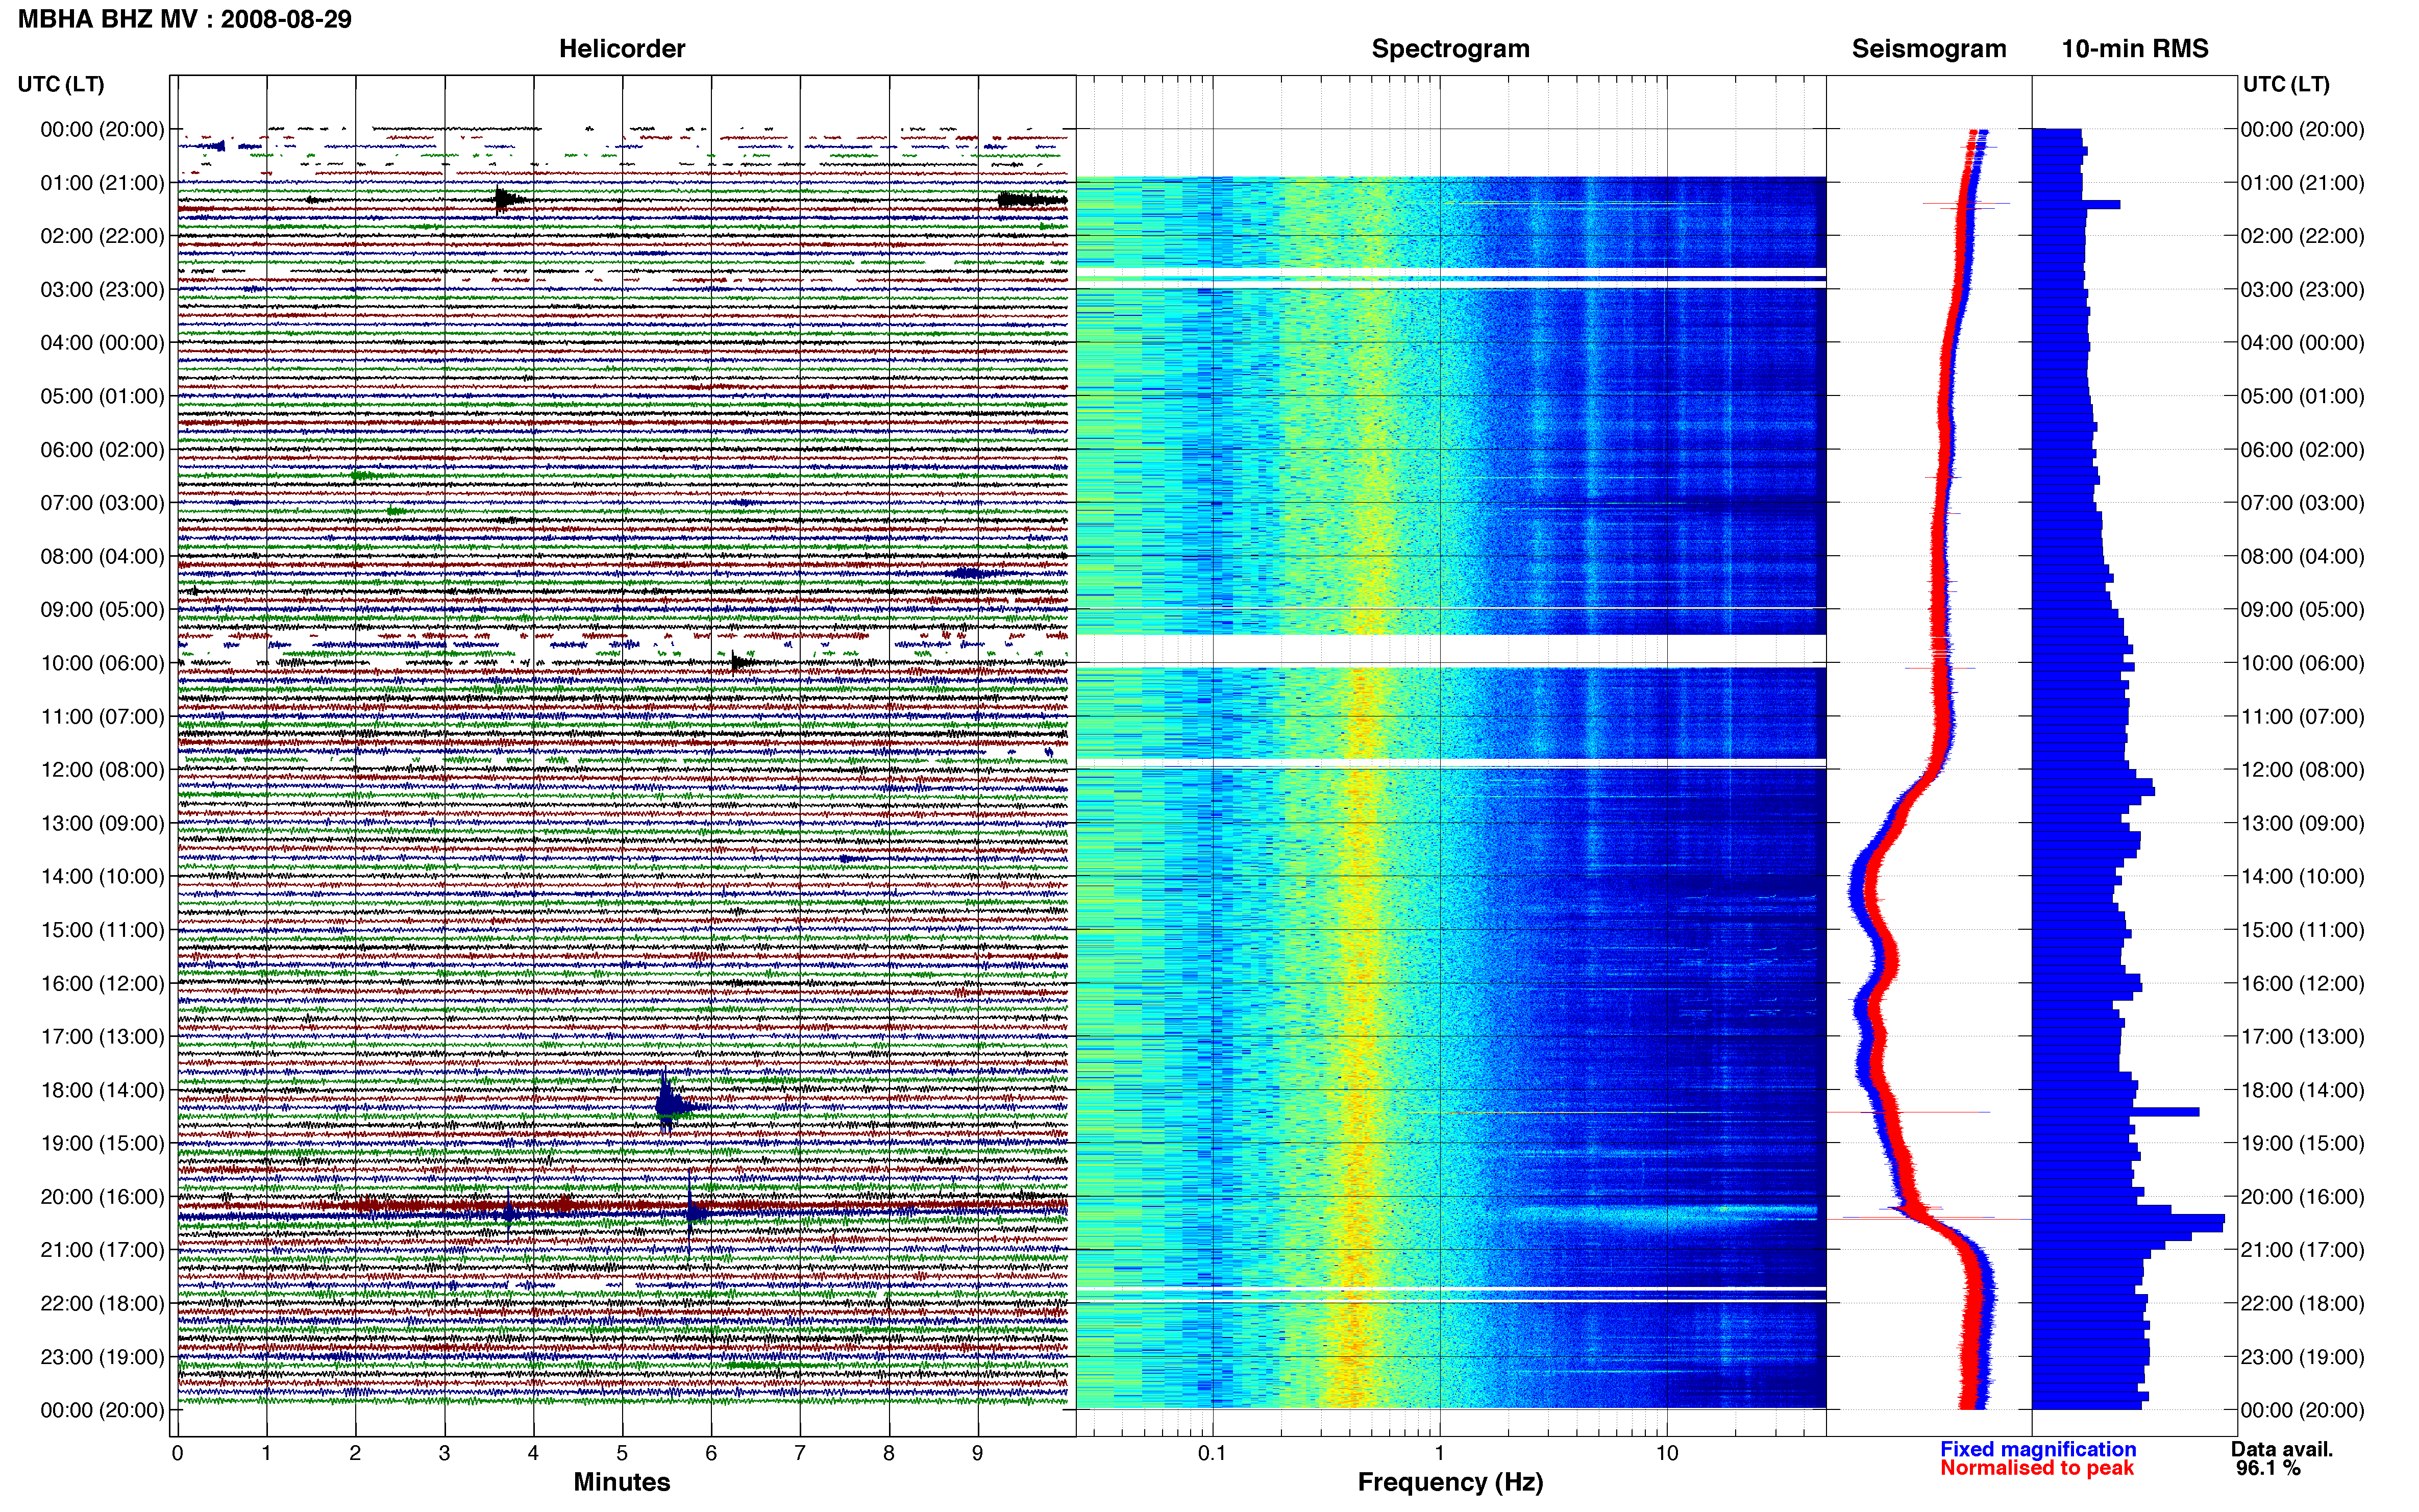Click left-axis time label "10:00 (06:00)"
2419x1512 pixels.
102,663
